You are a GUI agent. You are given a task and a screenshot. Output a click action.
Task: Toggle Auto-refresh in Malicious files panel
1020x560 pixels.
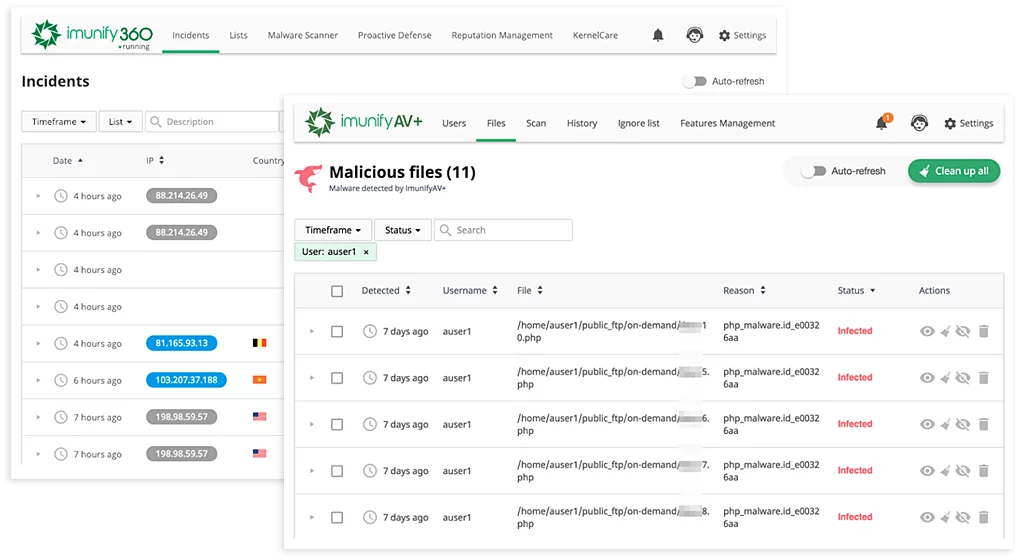click(x=814, y=171)
